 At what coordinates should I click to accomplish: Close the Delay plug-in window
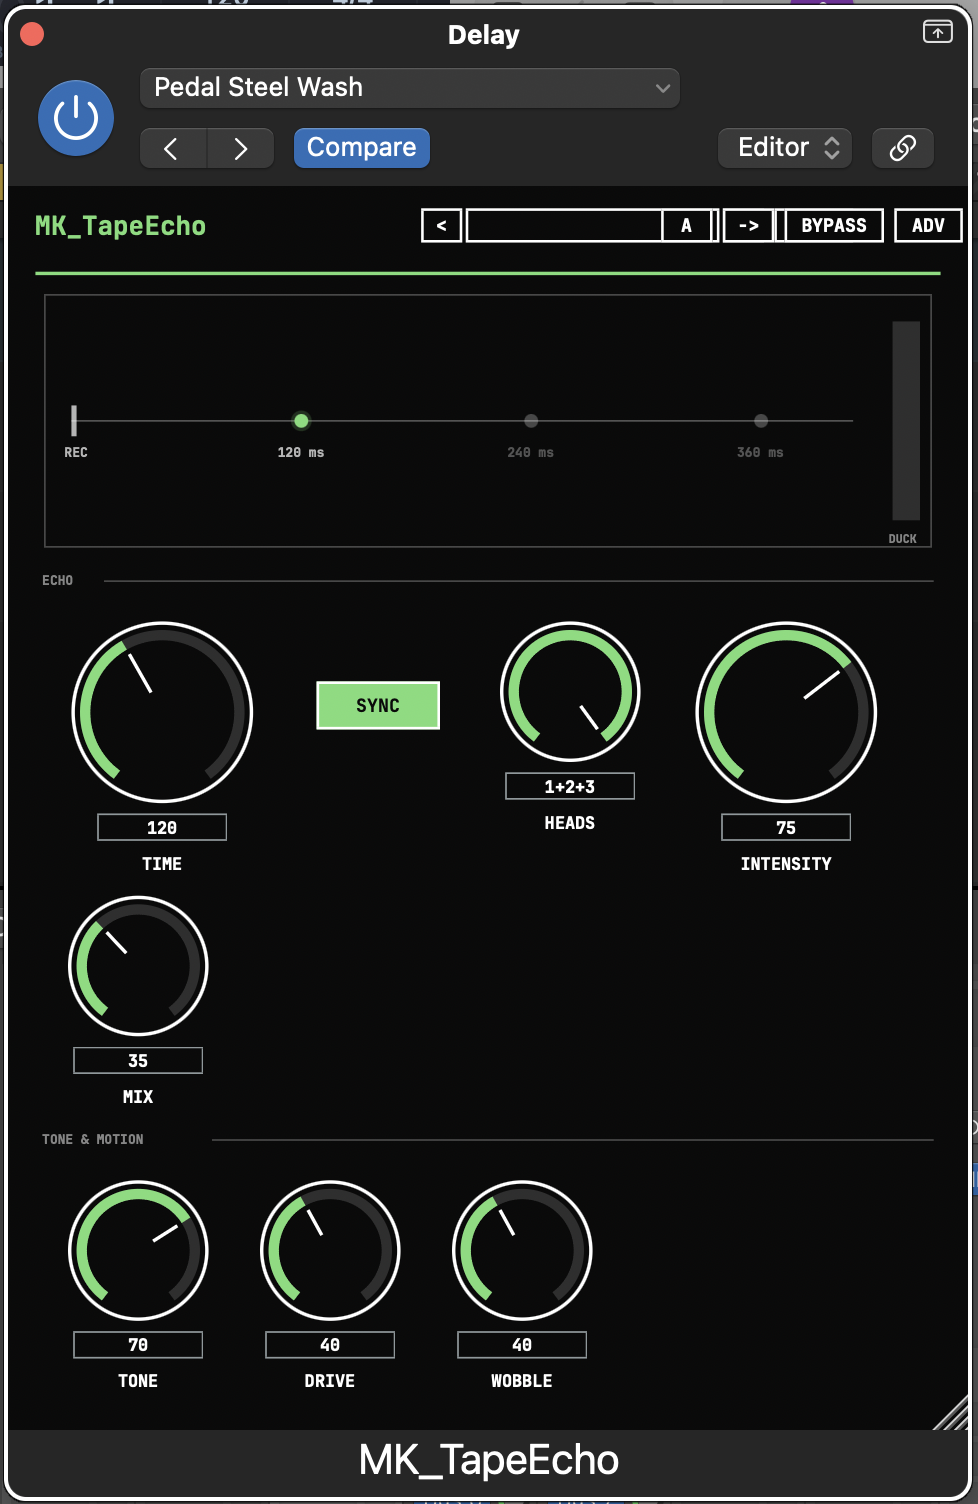click(32, 35)
